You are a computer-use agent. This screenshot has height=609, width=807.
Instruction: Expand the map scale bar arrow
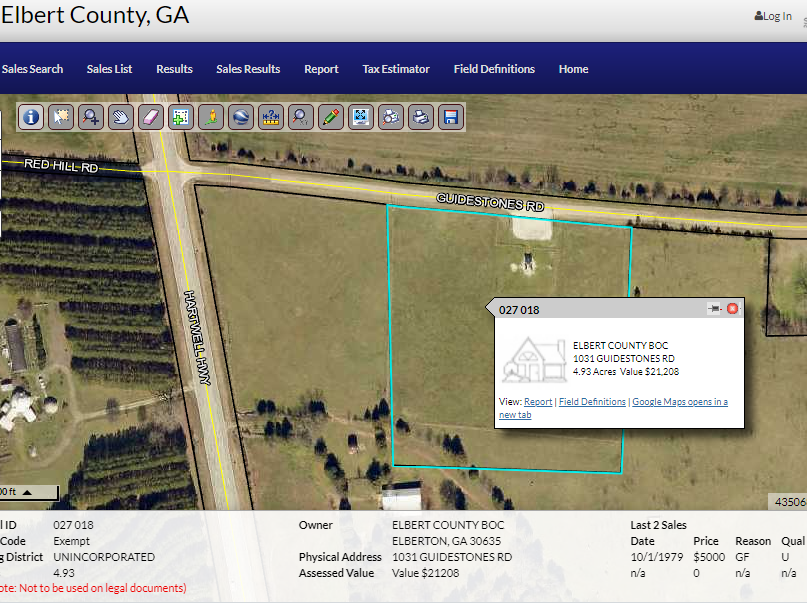(27, 492)
